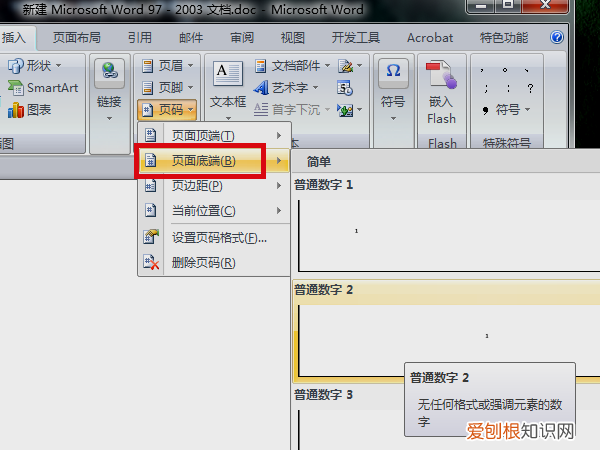Open the 链接 hyperlink button

tap(109, 90)
